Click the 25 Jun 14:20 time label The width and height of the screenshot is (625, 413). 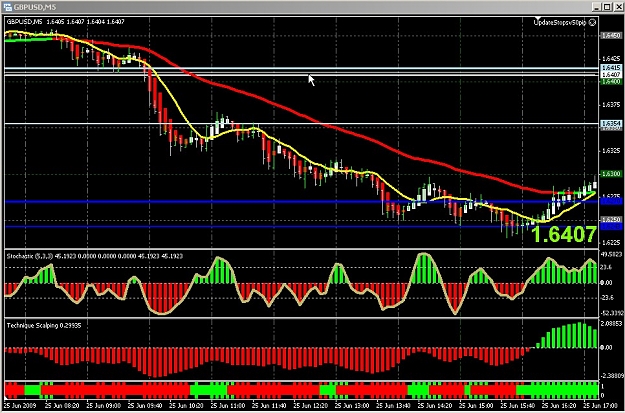(434, 404)
